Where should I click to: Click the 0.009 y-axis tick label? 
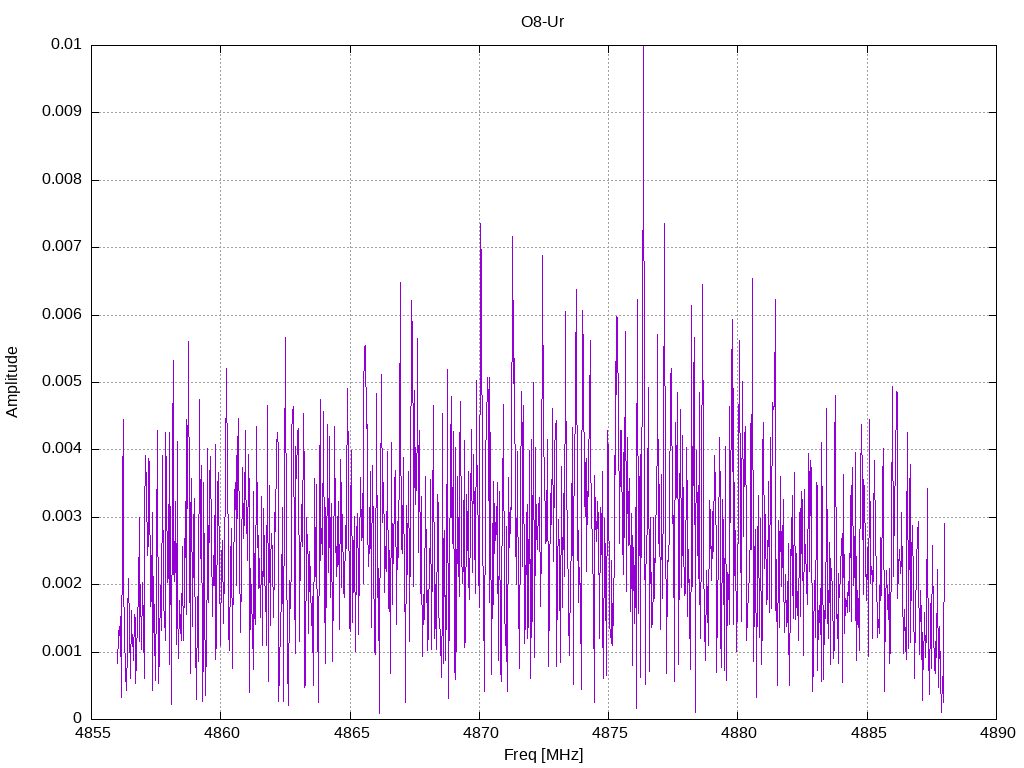pyautogui.click(x=62, y=112)
